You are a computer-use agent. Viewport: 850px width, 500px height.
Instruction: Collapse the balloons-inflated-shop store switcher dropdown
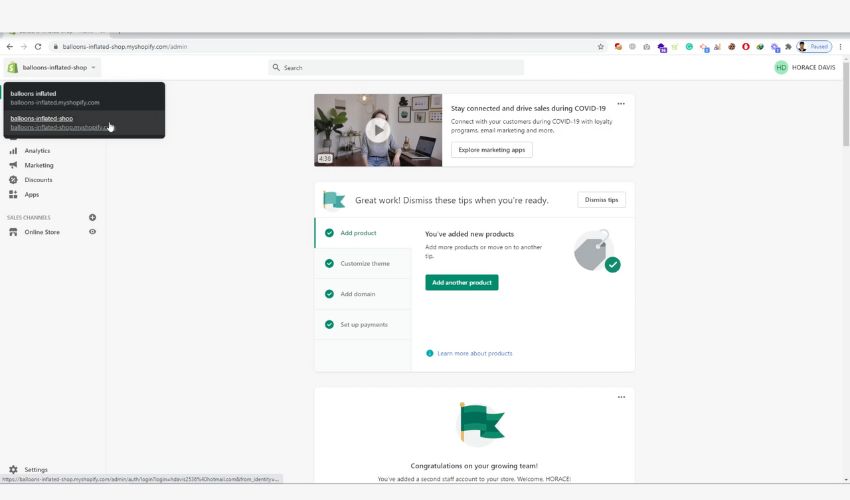pyautogui.click(x=54, y=67)
